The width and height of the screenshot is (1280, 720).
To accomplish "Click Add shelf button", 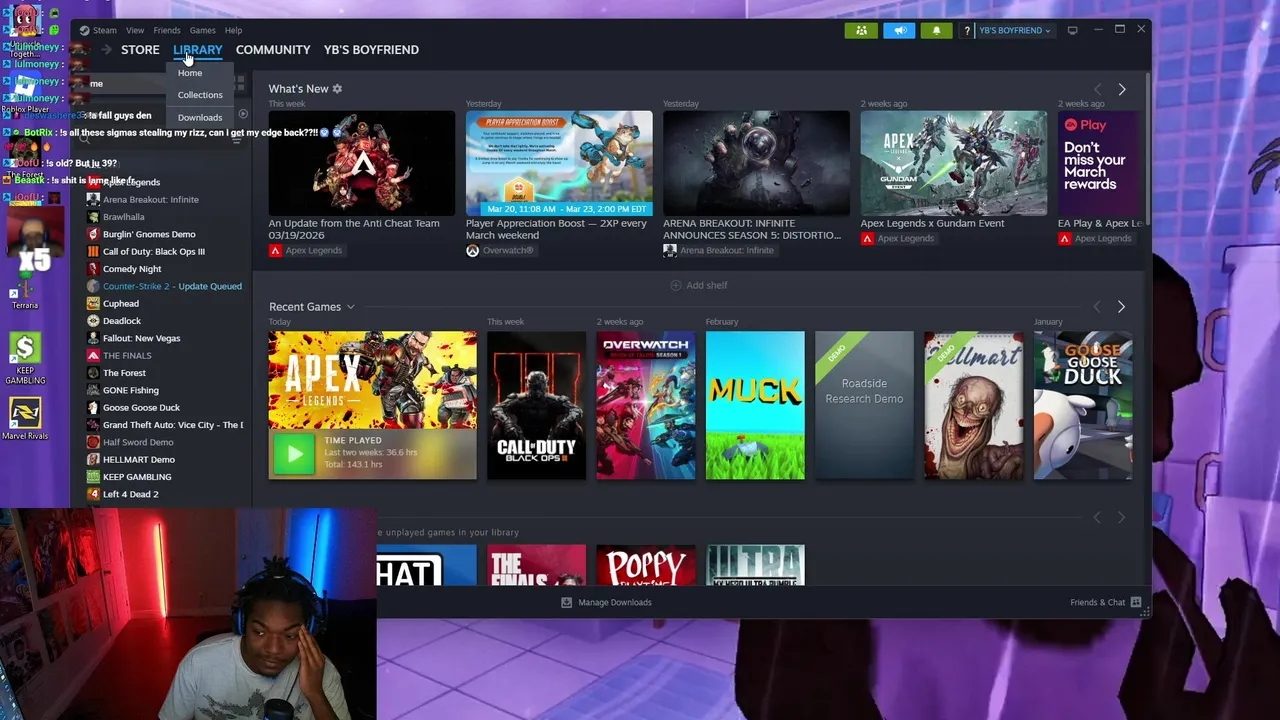I will (x=698, y=285).
